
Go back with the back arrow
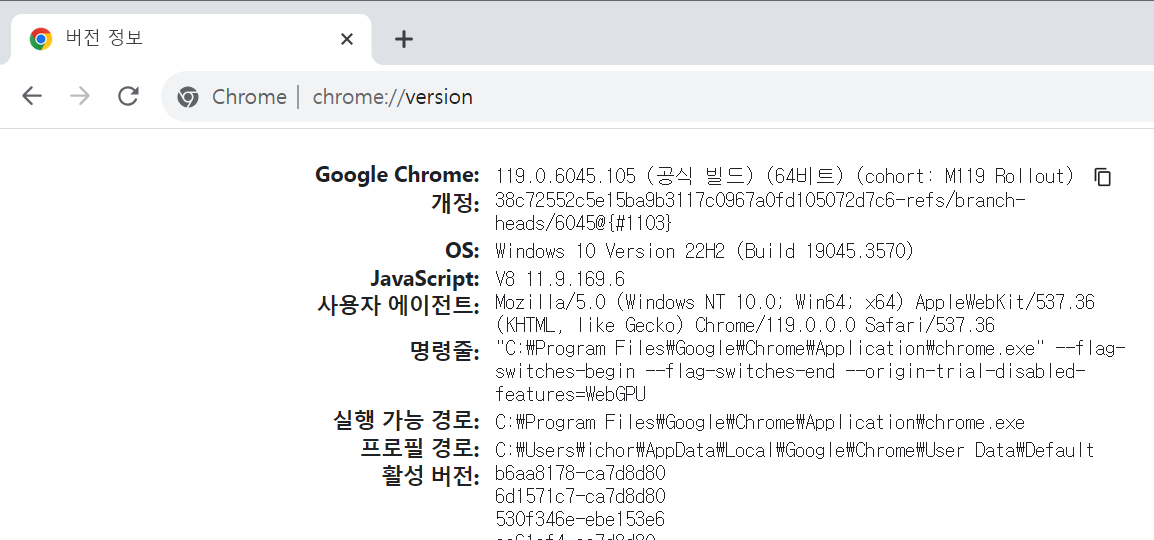tap(32, 96)
